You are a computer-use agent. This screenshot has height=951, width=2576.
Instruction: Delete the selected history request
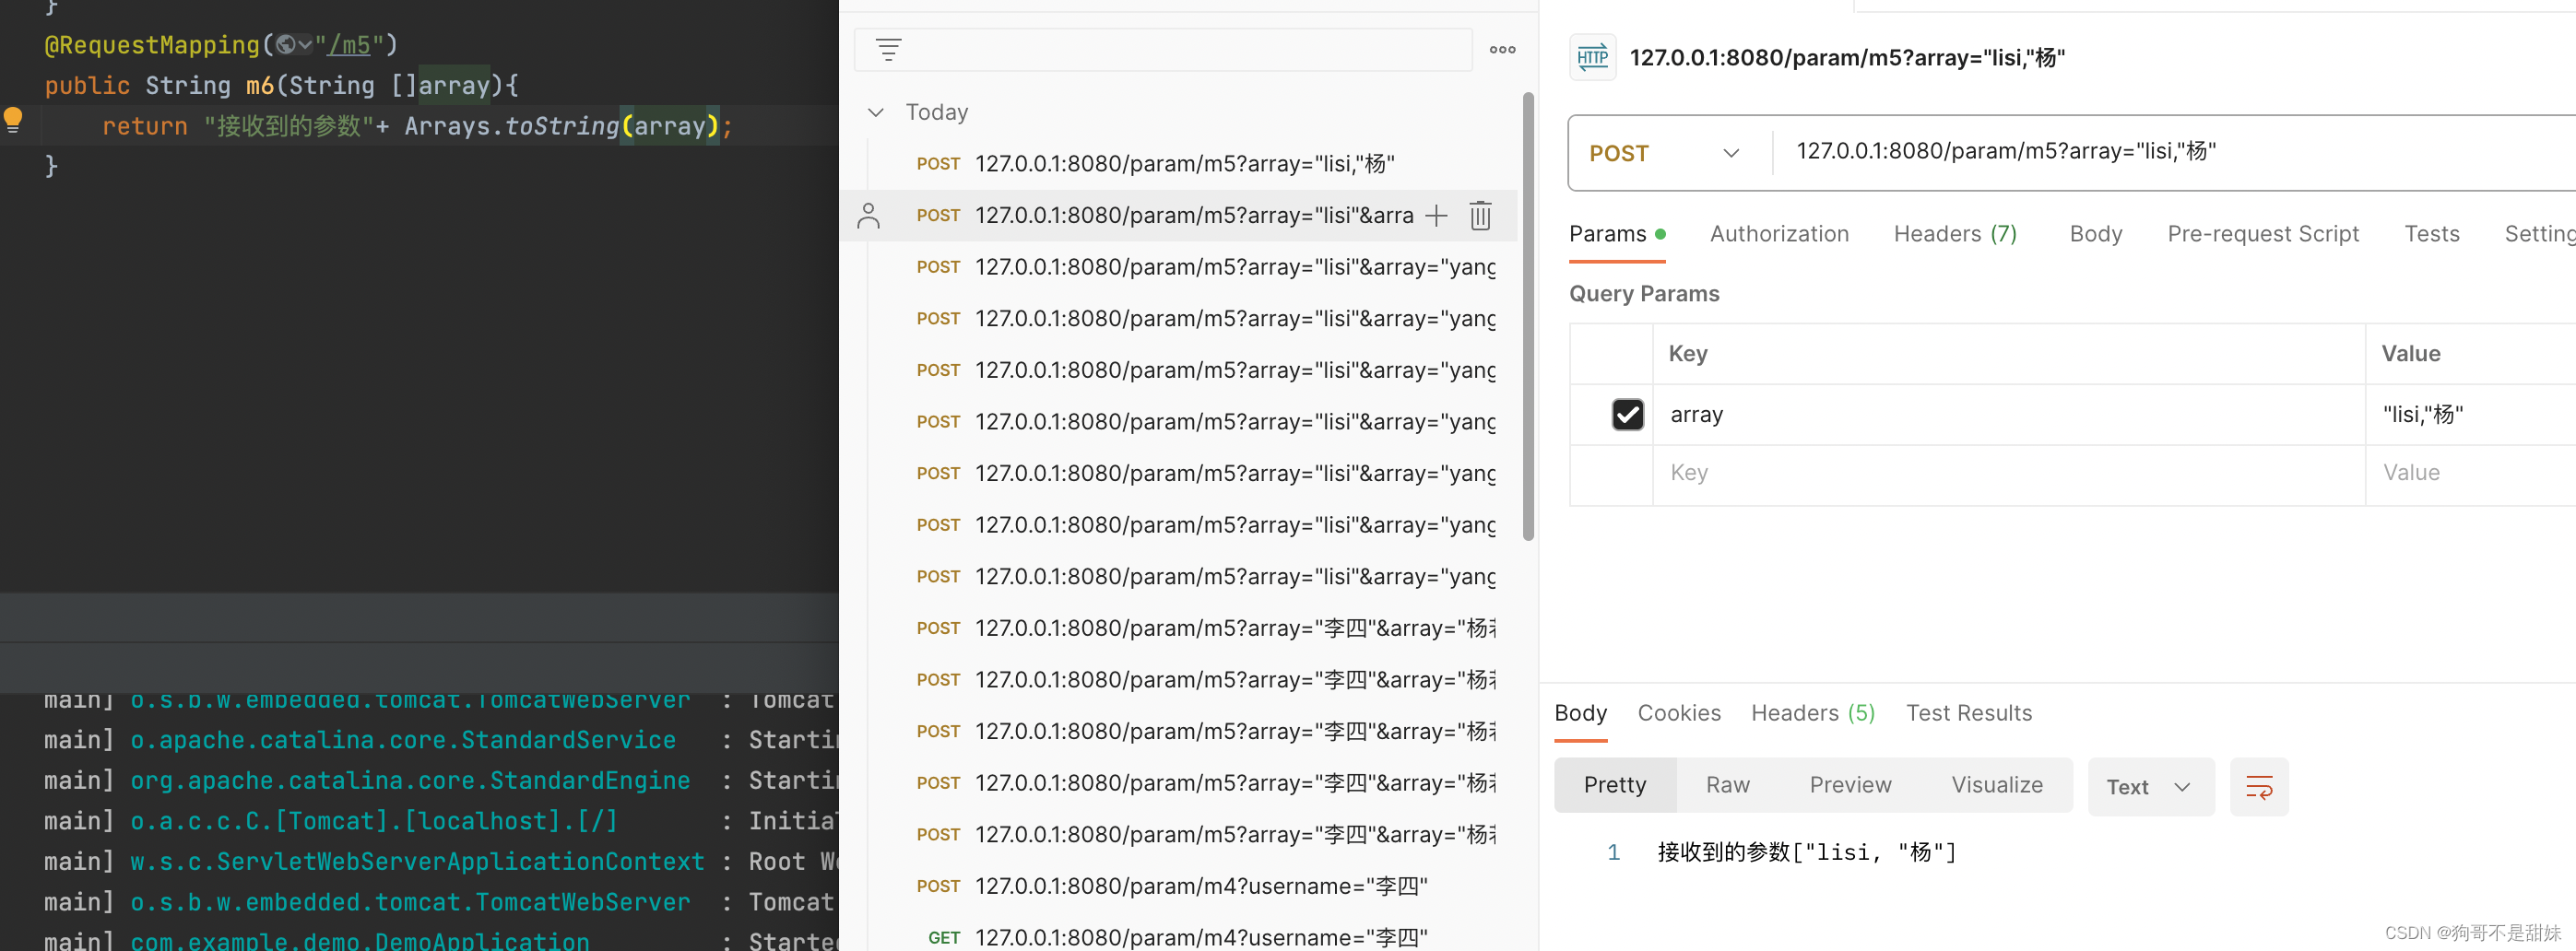[1480, 215]
